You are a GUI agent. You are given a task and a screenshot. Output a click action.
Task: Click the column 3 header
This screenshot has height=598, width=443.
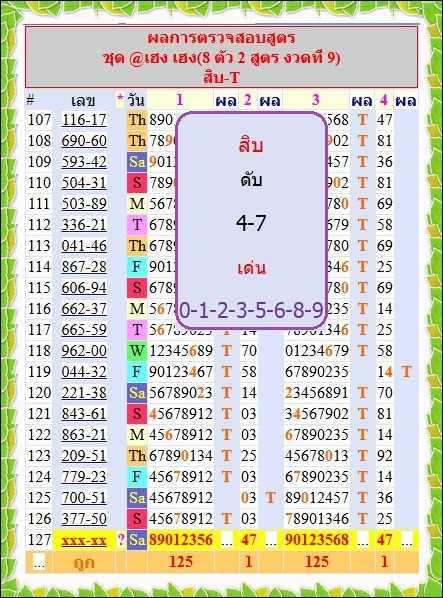click(316, 100)
